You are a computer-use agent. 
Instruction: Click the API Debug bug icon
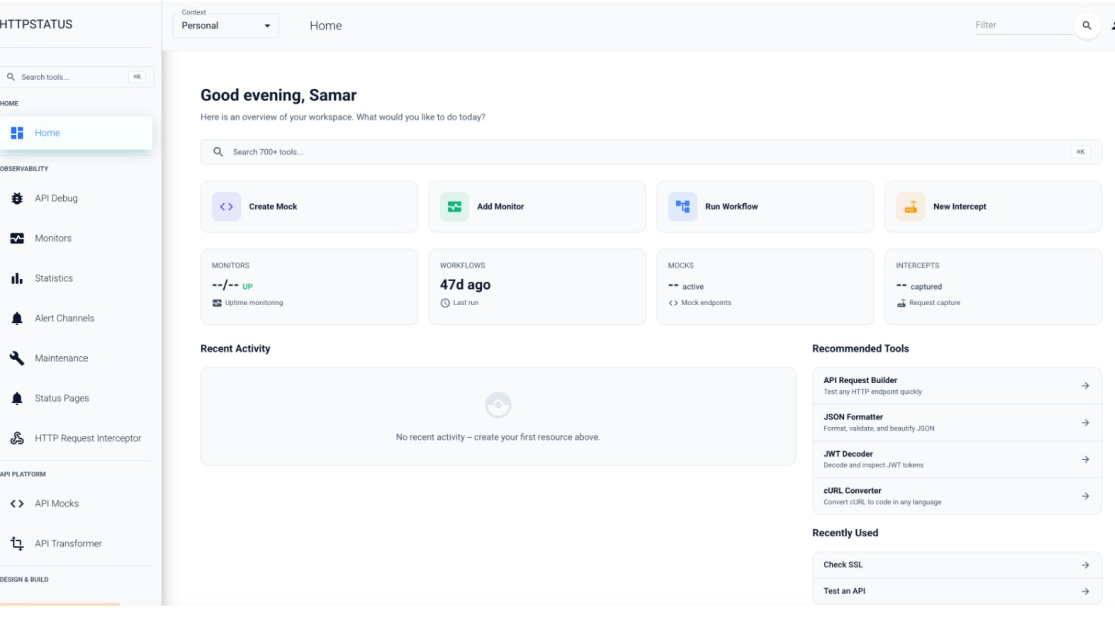[x=17, y=198]
